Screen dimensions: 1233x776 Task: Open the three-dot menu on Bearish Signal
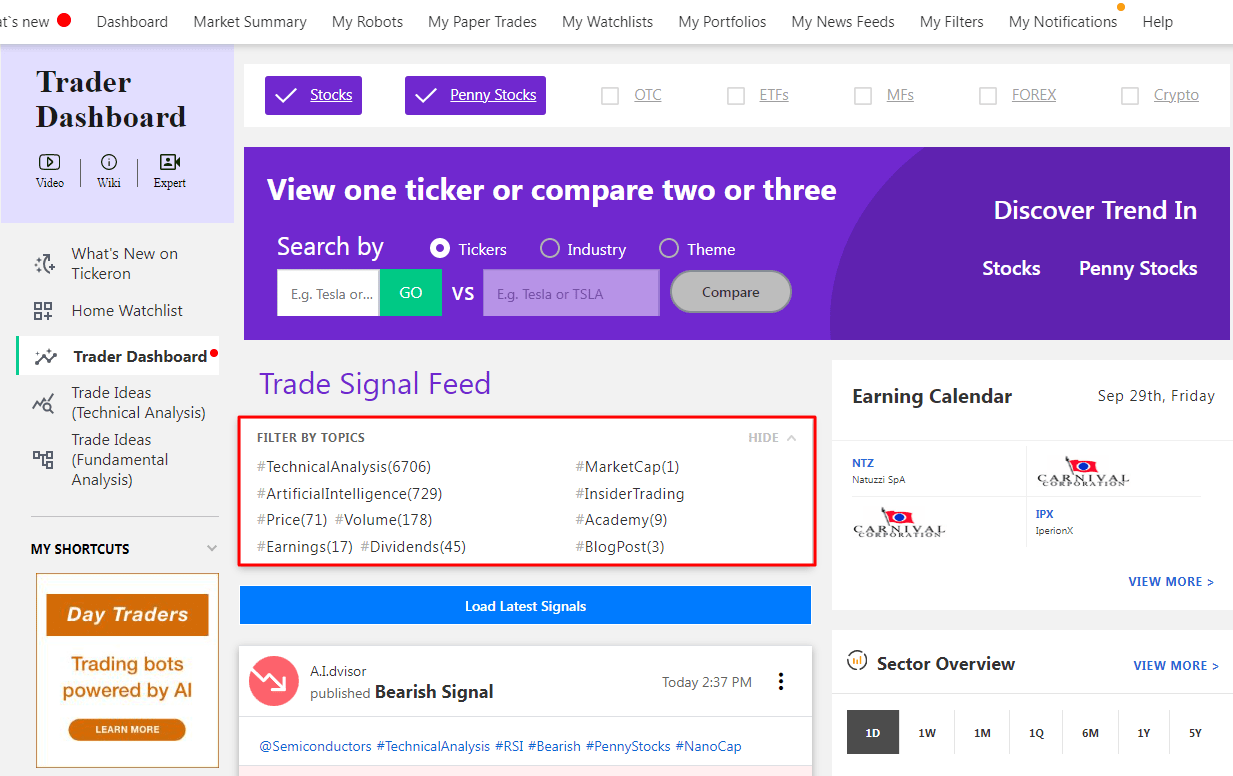point(781,682)
